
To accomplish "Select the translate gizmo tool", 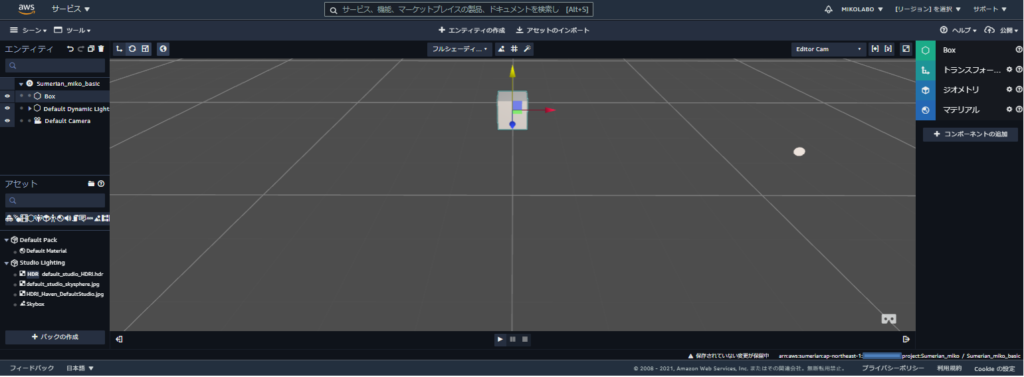I will (x=119, y=49).
